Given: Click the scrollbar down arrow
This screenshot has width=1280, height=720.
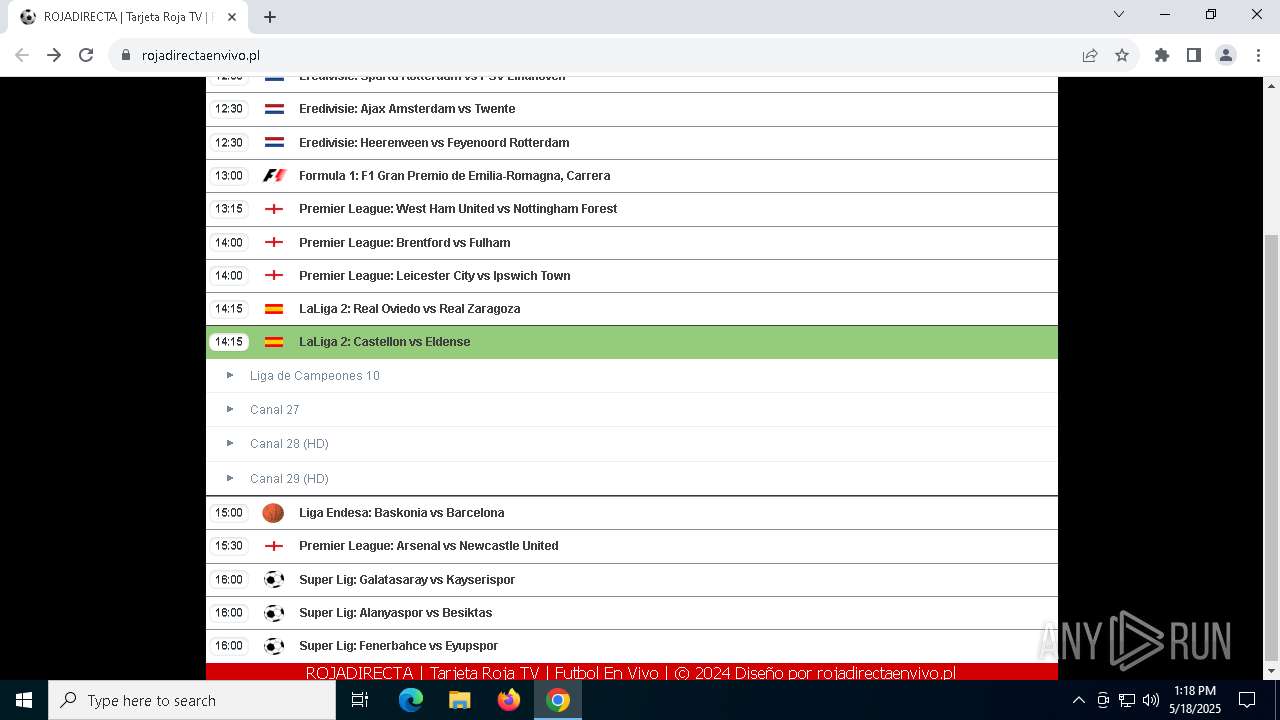Looking at the screenshot, I should pyautogui.click(x=1272, y=672).
